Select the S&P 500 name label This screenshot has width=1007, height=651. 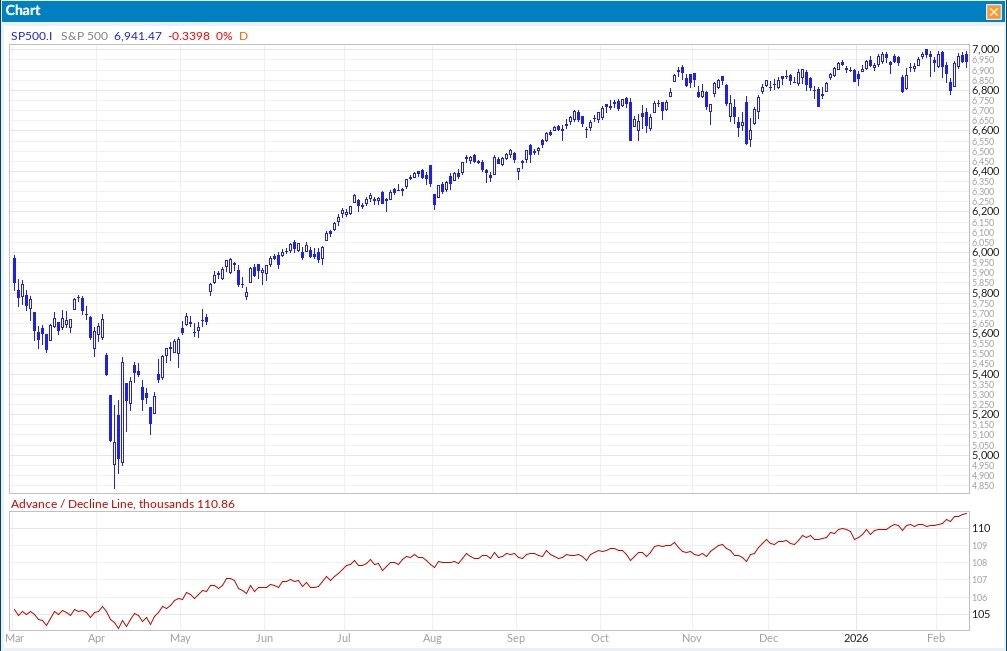point(86,35)
